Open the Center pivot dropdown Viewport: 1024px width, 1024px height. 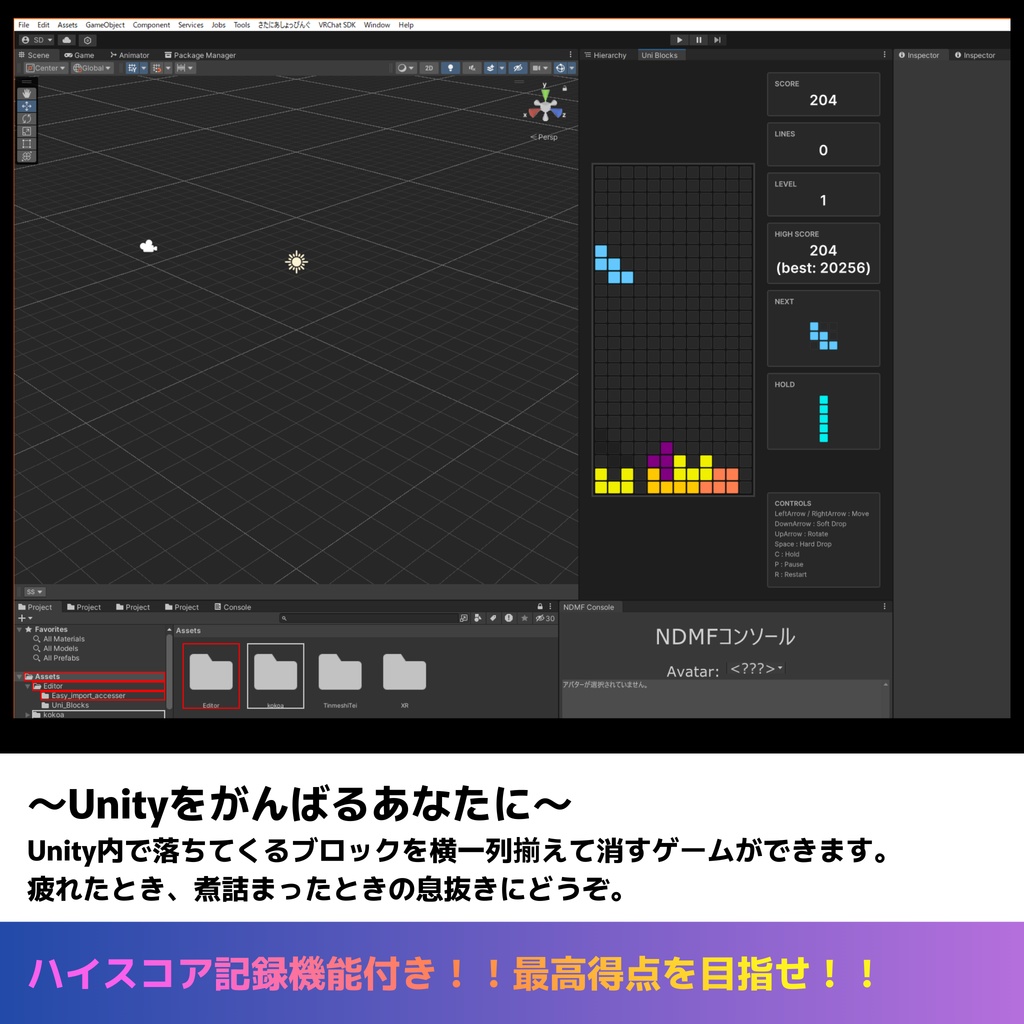click(47, 68)
